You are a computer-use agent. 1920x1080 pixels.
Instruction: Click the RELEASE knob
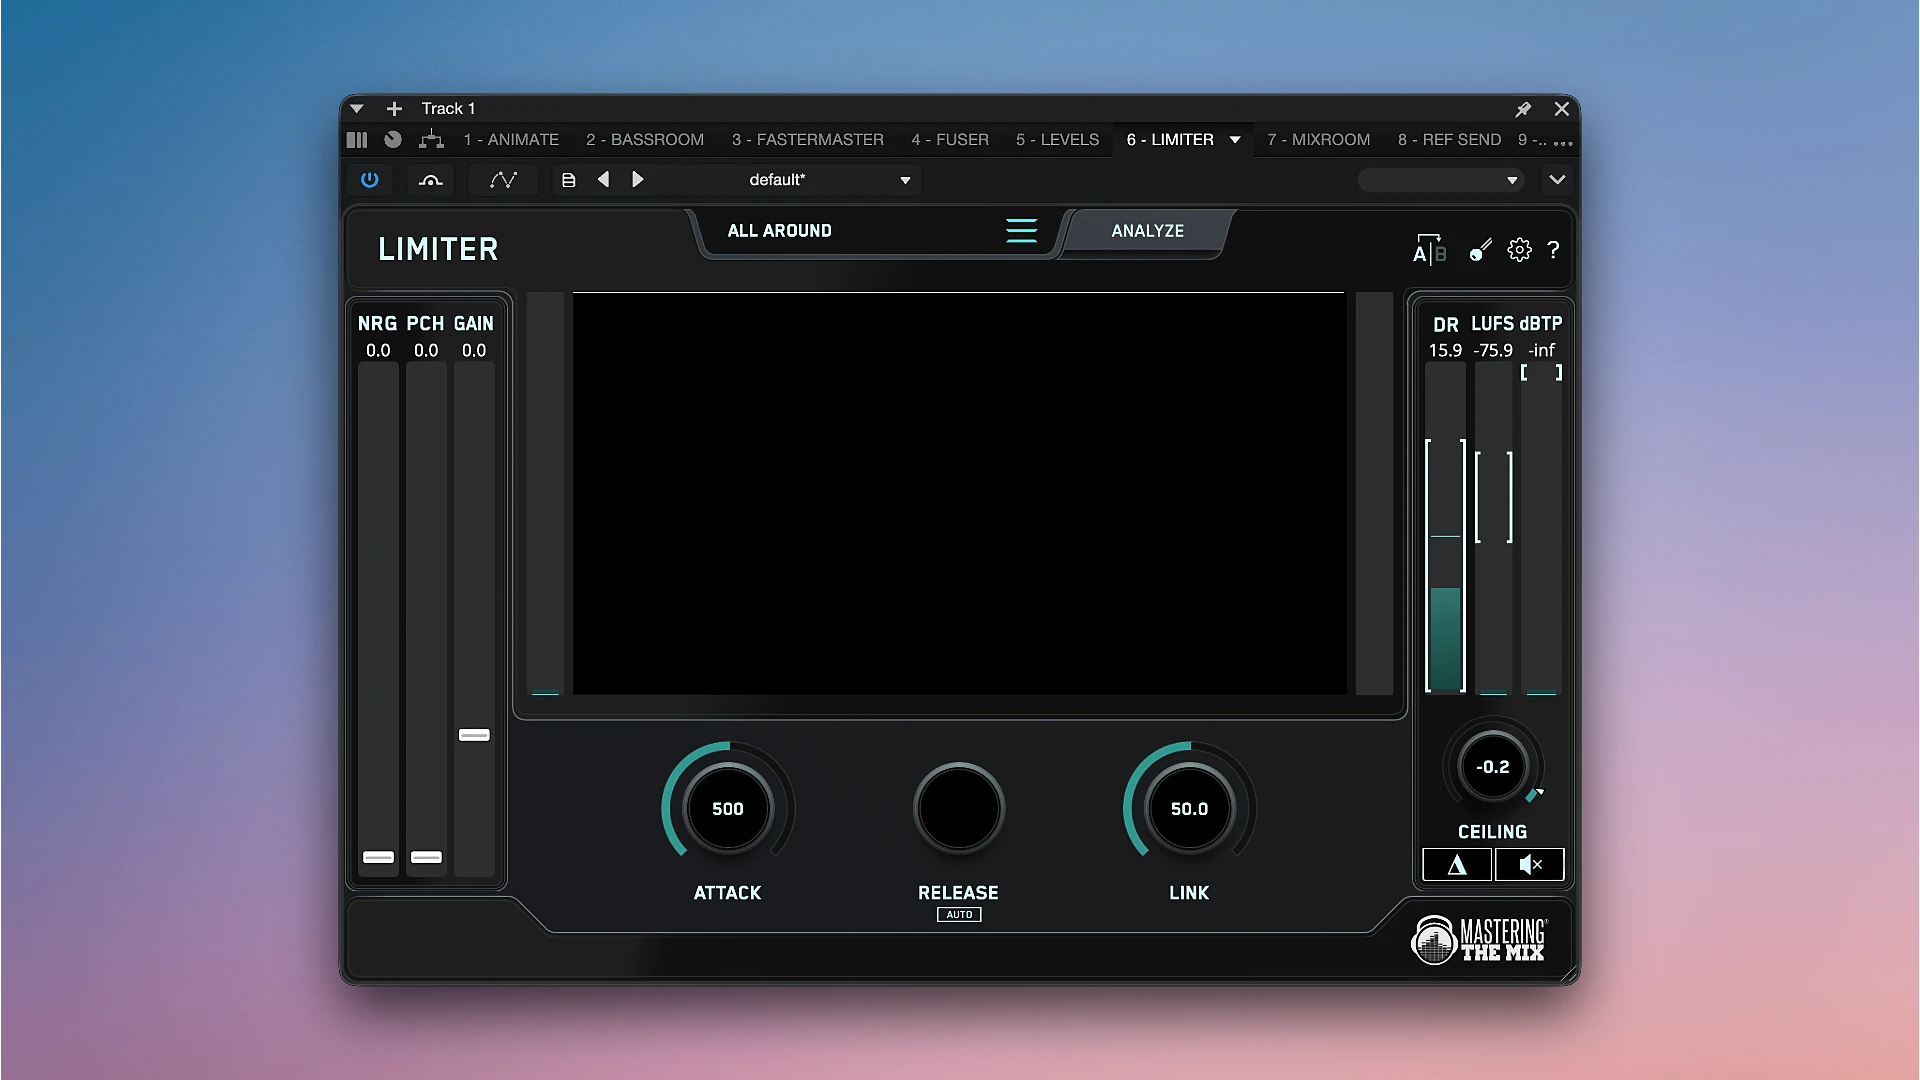[959, 808]
